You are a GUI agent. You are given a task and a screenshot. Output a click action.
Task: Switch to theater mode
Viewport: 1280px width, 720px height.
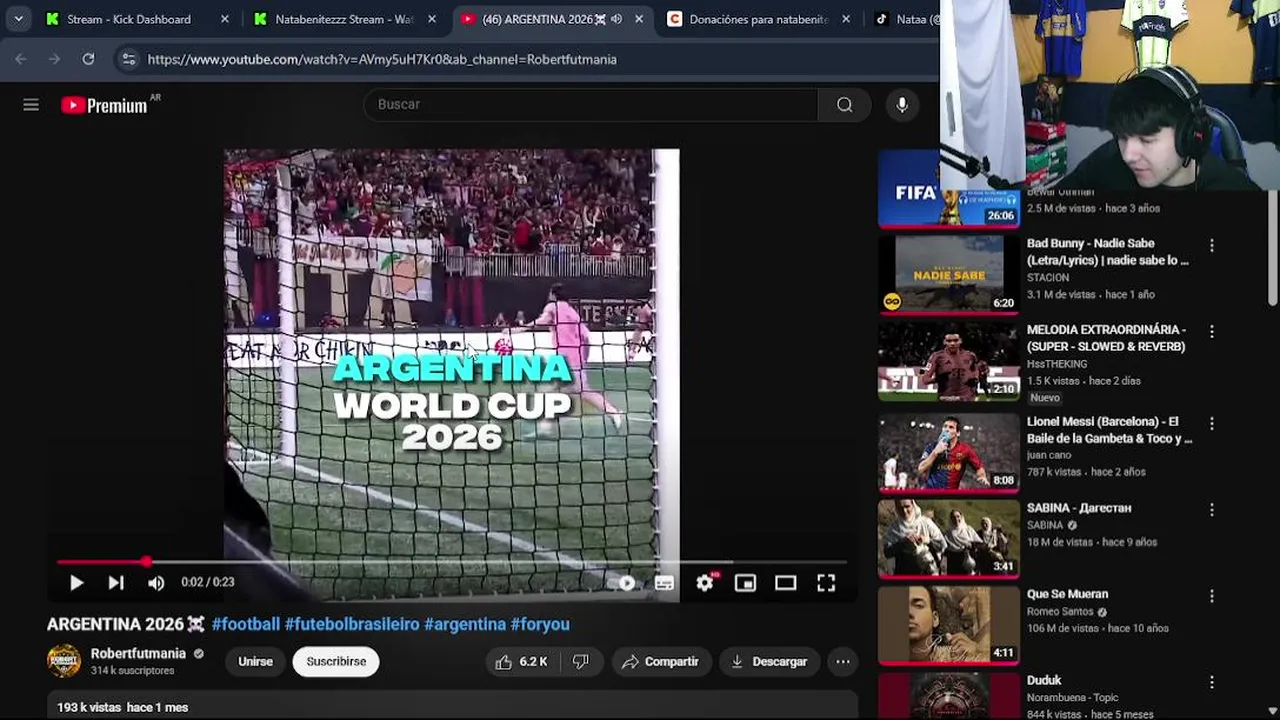click(x=786, y=583)
